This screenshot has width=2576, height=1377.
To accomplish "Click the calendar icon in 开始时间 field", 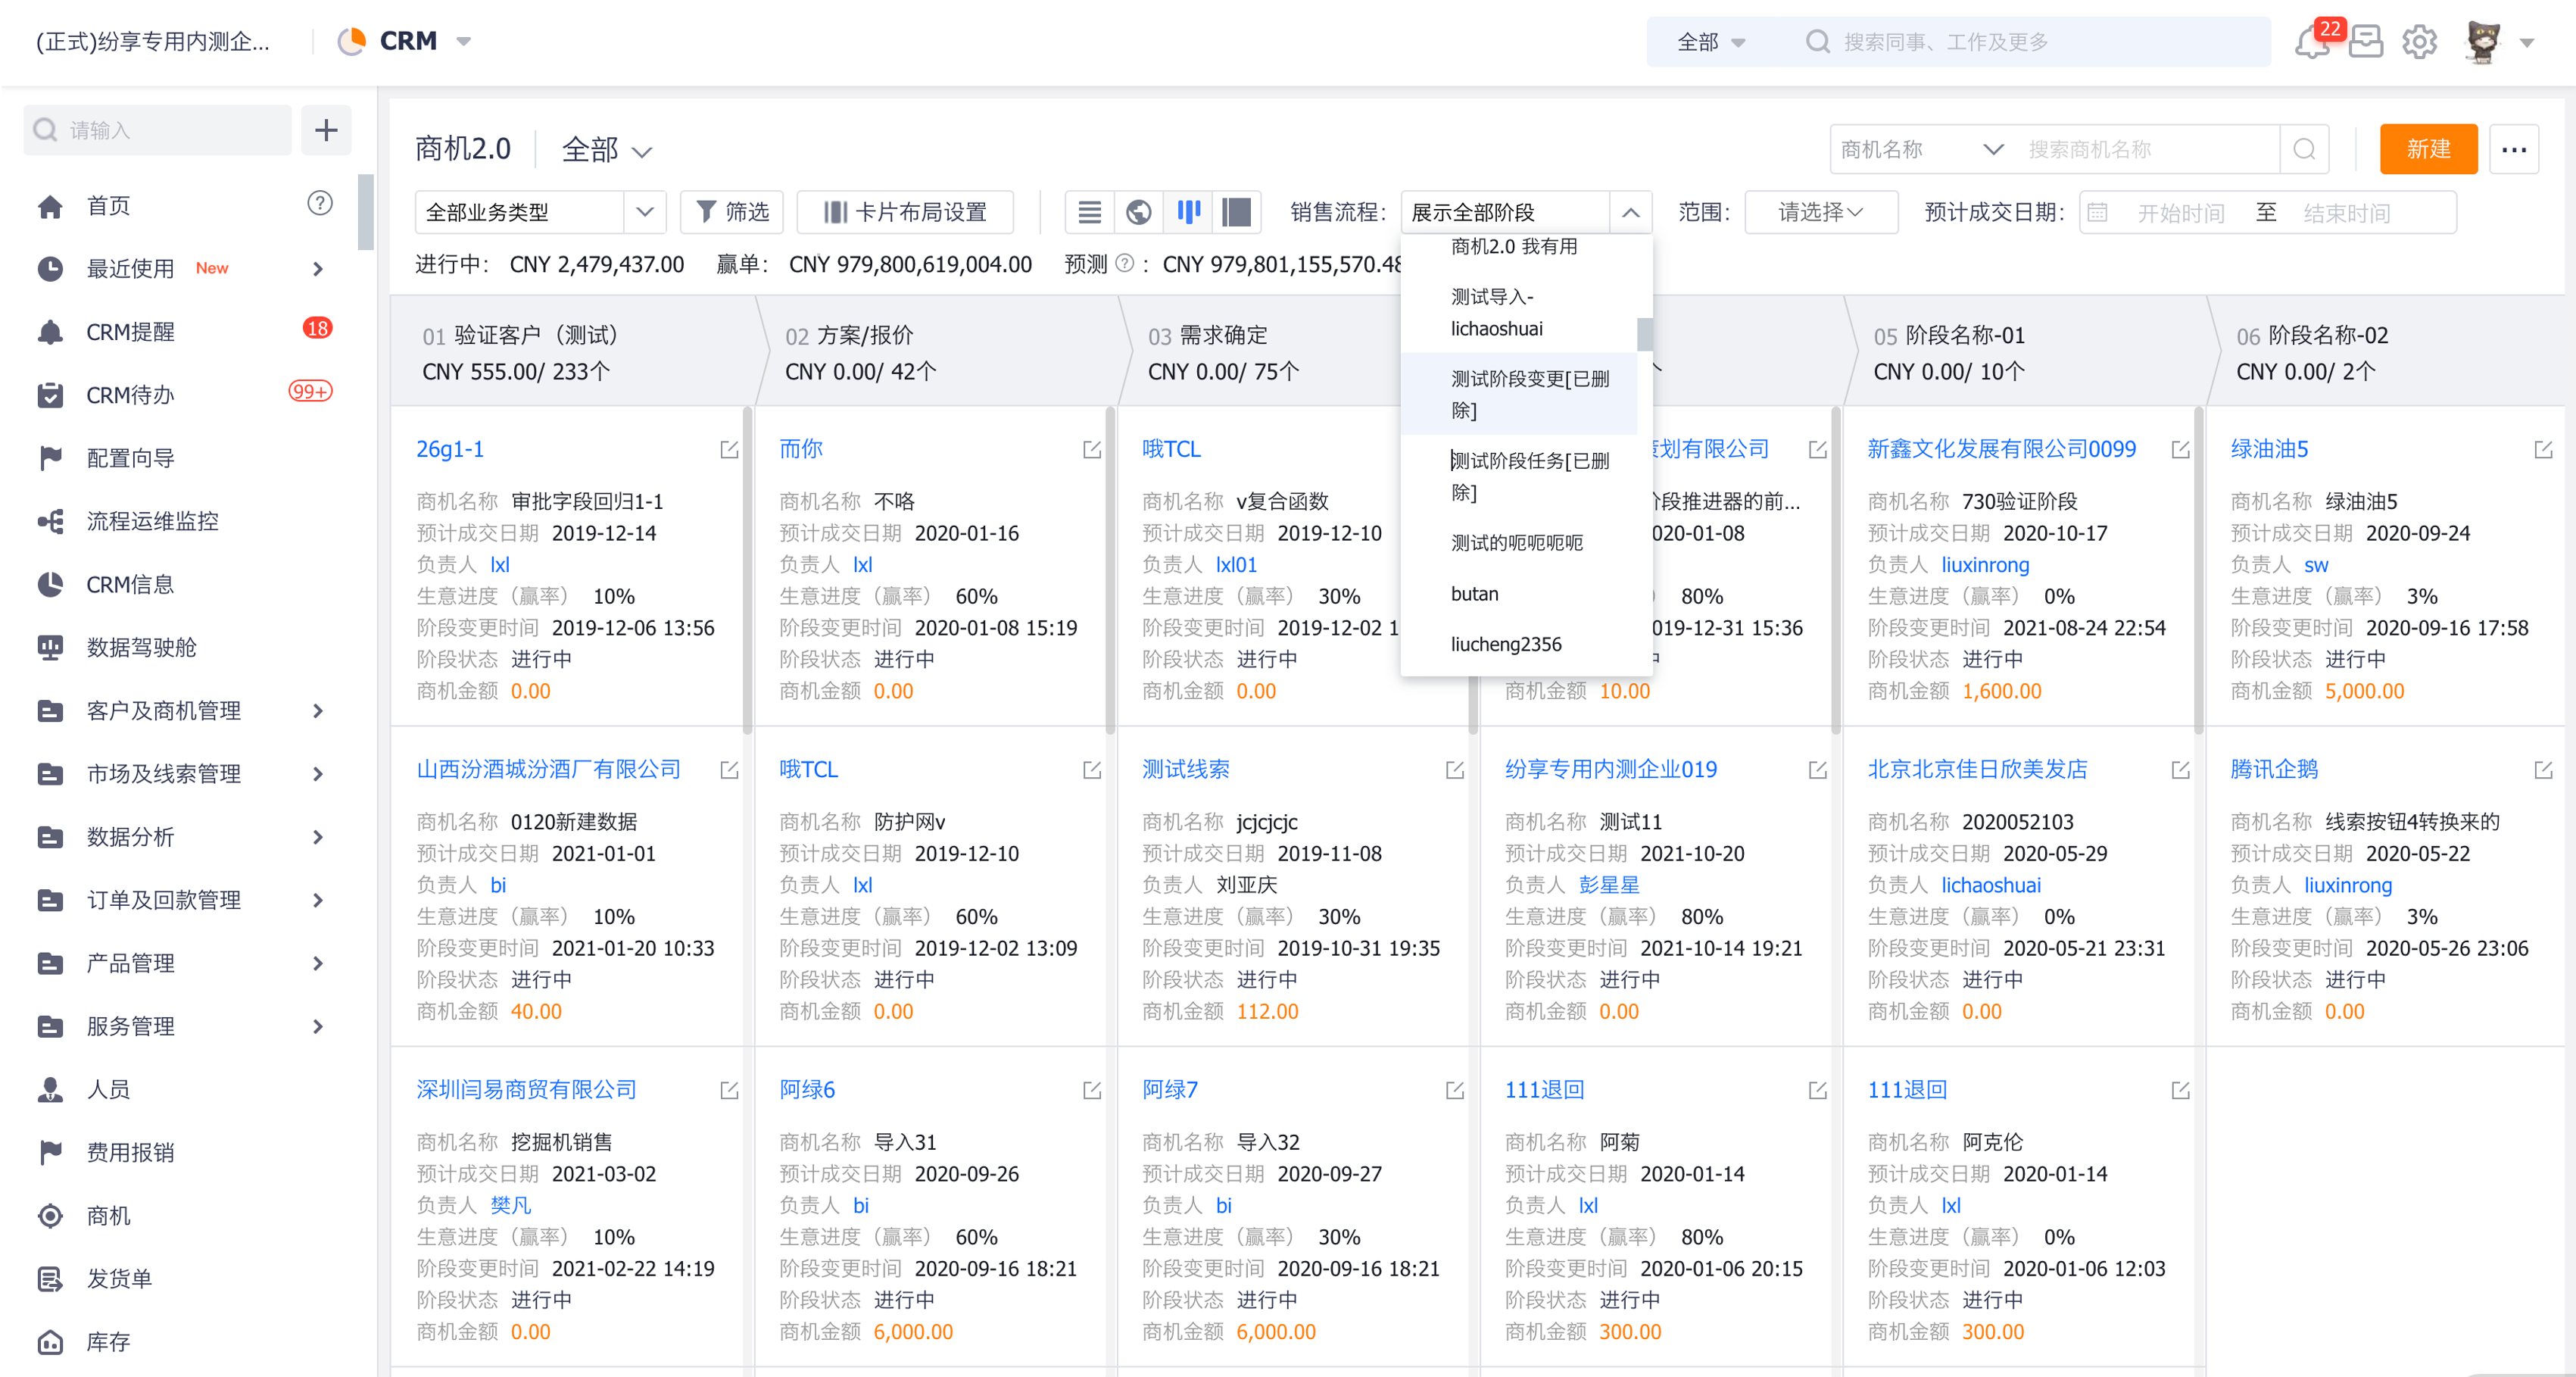I will (2098, 212).
